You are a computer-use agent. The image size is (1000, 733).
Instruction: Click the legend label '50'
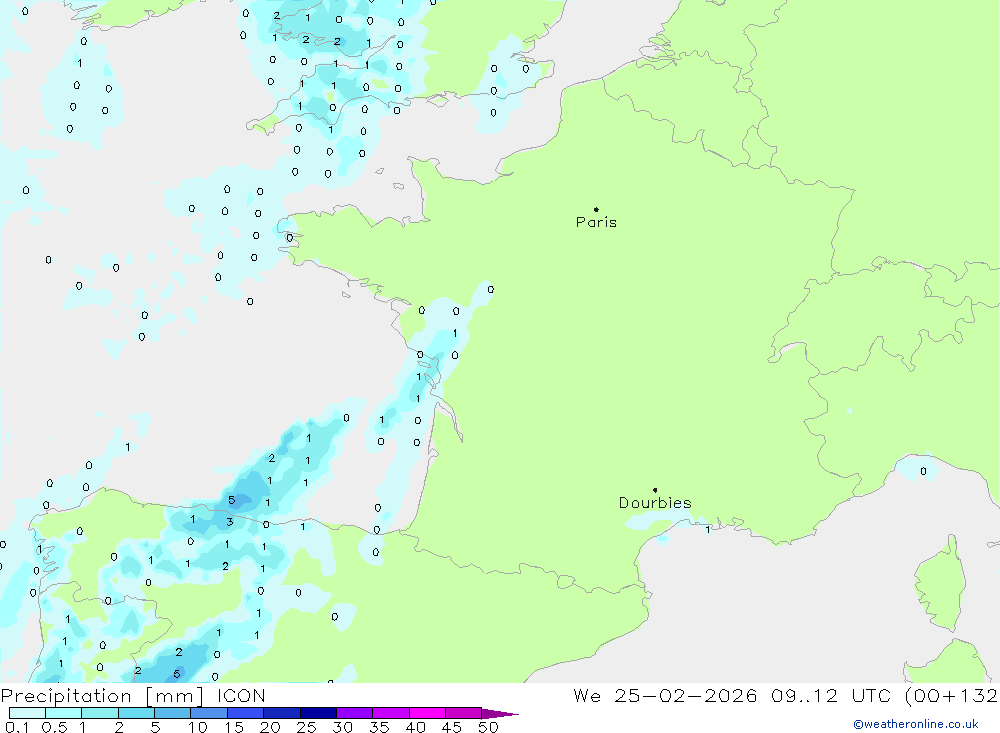[x=488, y=727]
